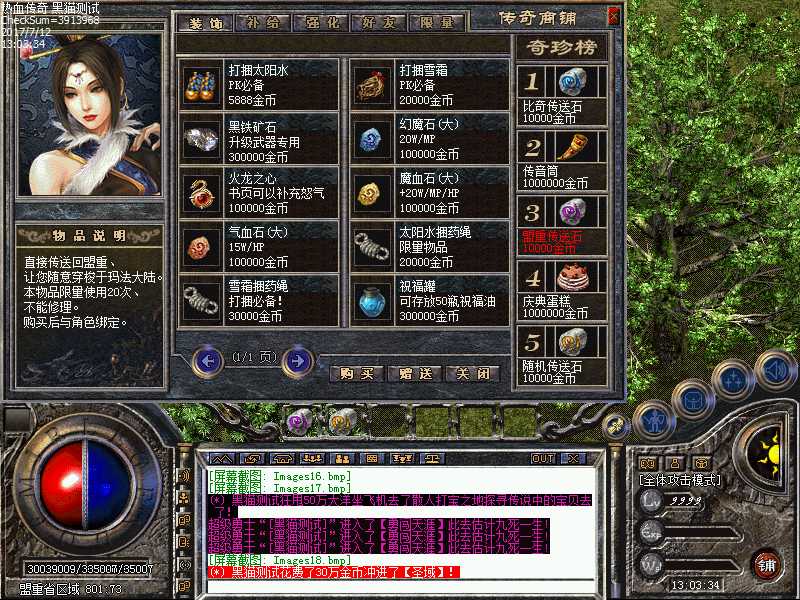Image resolution: width=800 pixels, height=600 pixels.
Task: Click the Exp progress bar
Action: pyautogui.click(x=701, y=534)
